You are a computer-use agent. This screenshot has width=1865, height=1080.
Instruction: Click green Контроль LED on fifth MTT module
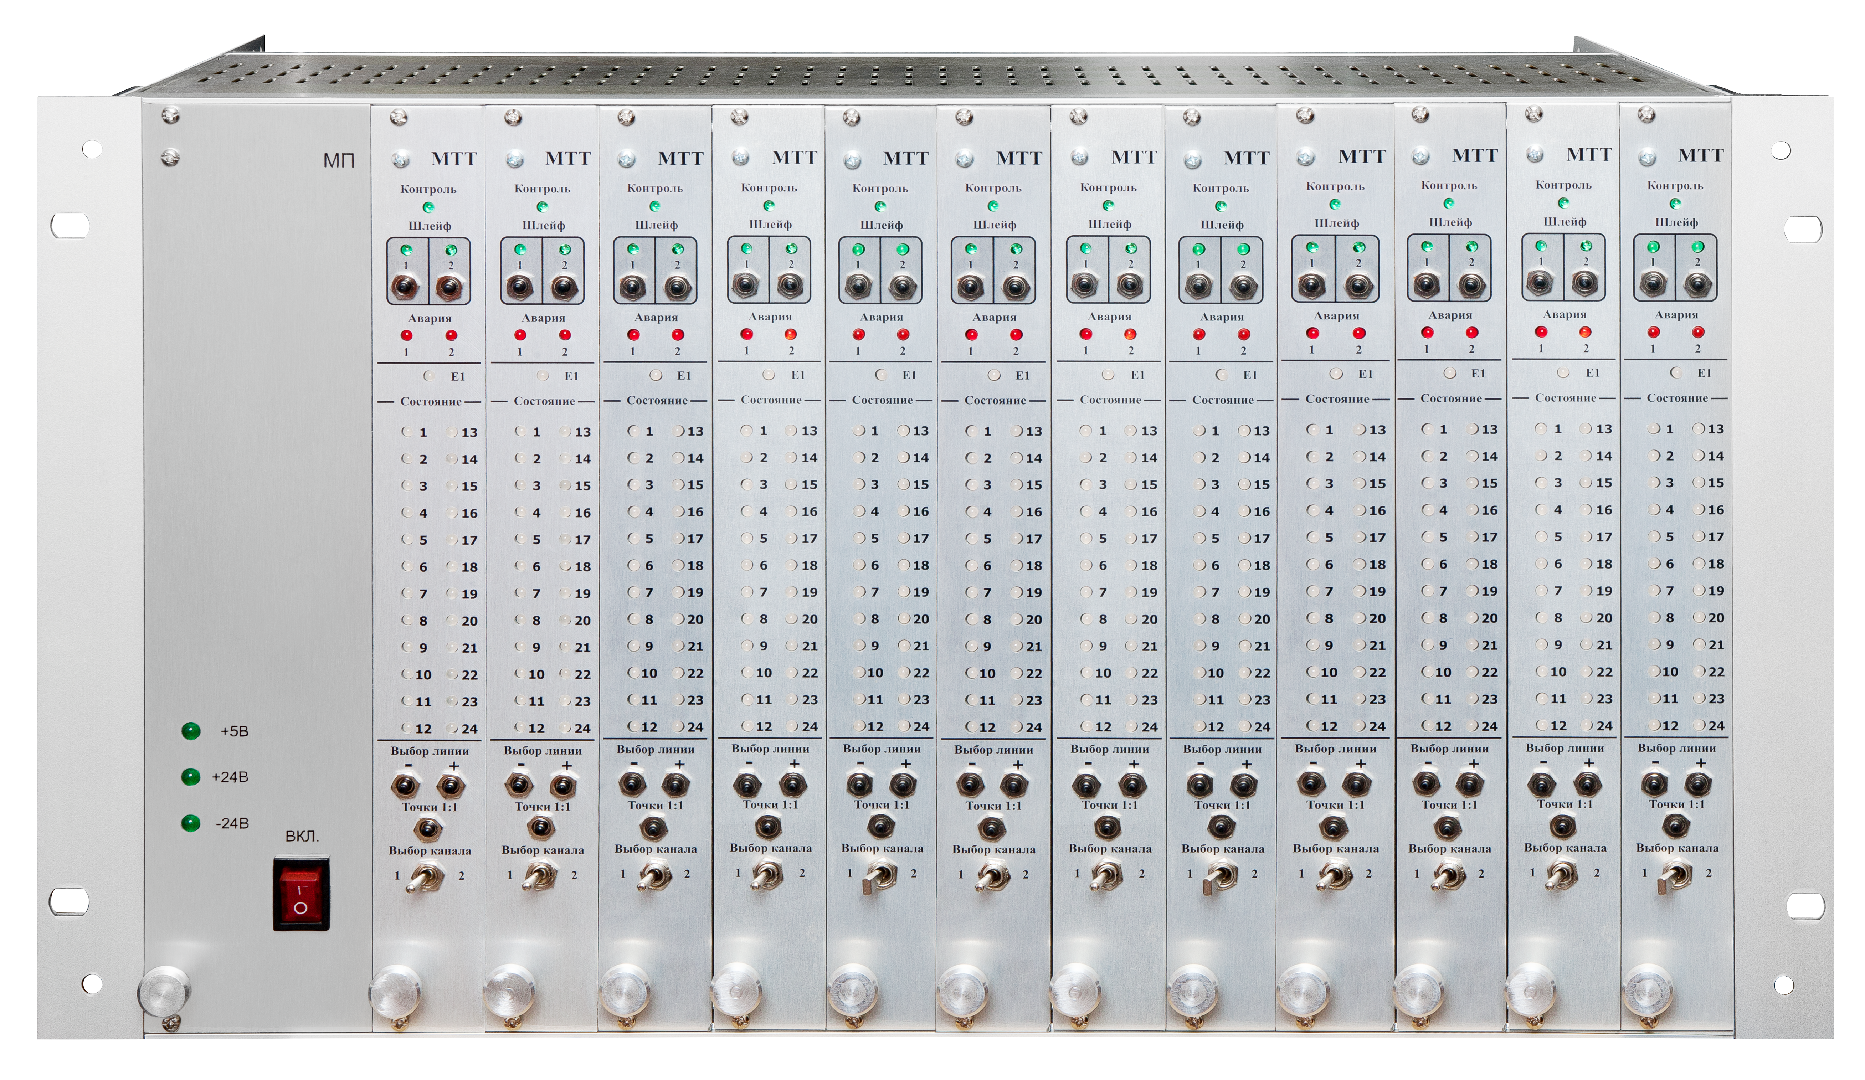(x=881, y=206)
